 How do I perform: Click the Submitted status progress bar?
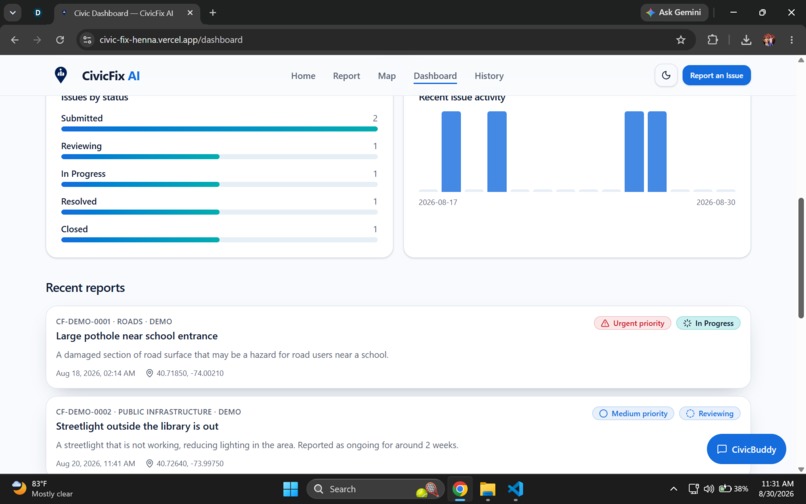point(219,129)
